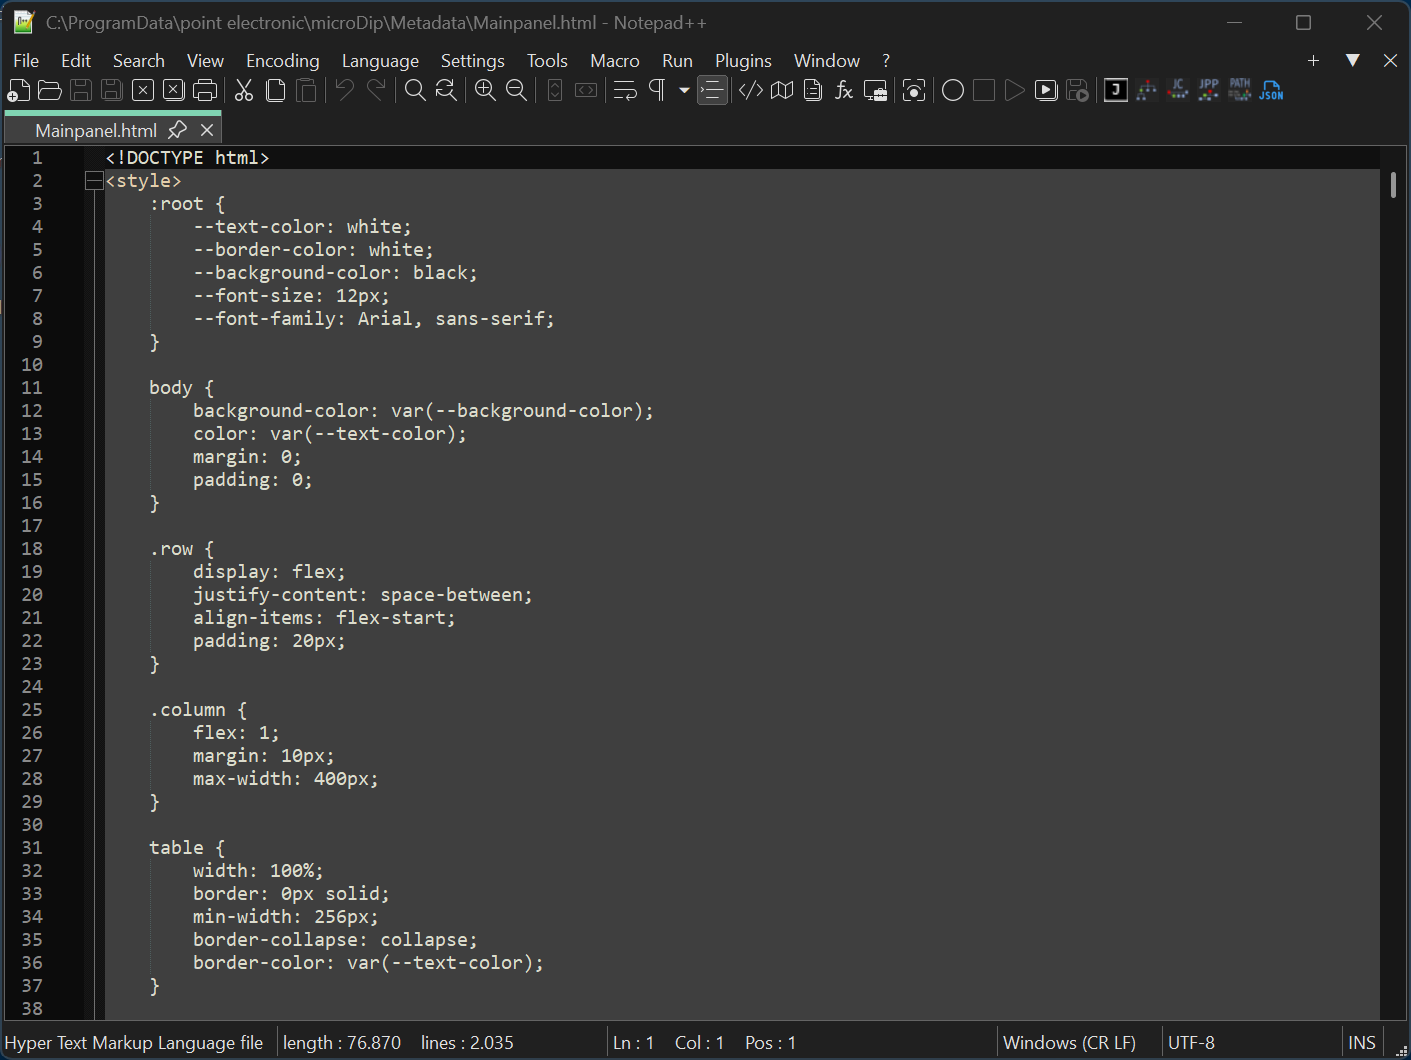Copy selection using the Copy icon
This screenshot has height=1060, width=1411.
point(275,91)
